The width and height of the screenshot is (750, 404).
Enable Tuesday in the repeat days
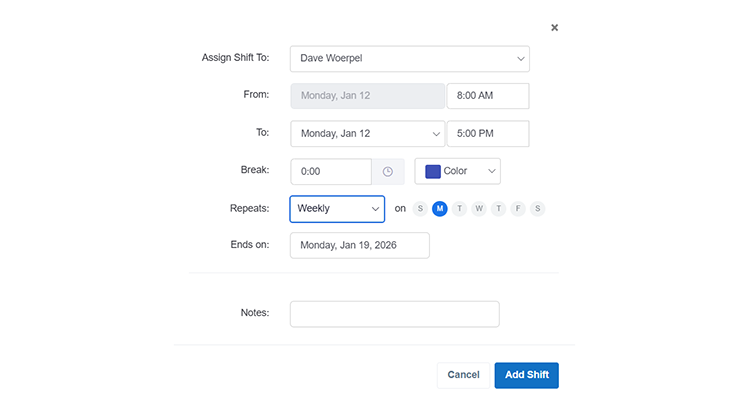coord(459,209)
